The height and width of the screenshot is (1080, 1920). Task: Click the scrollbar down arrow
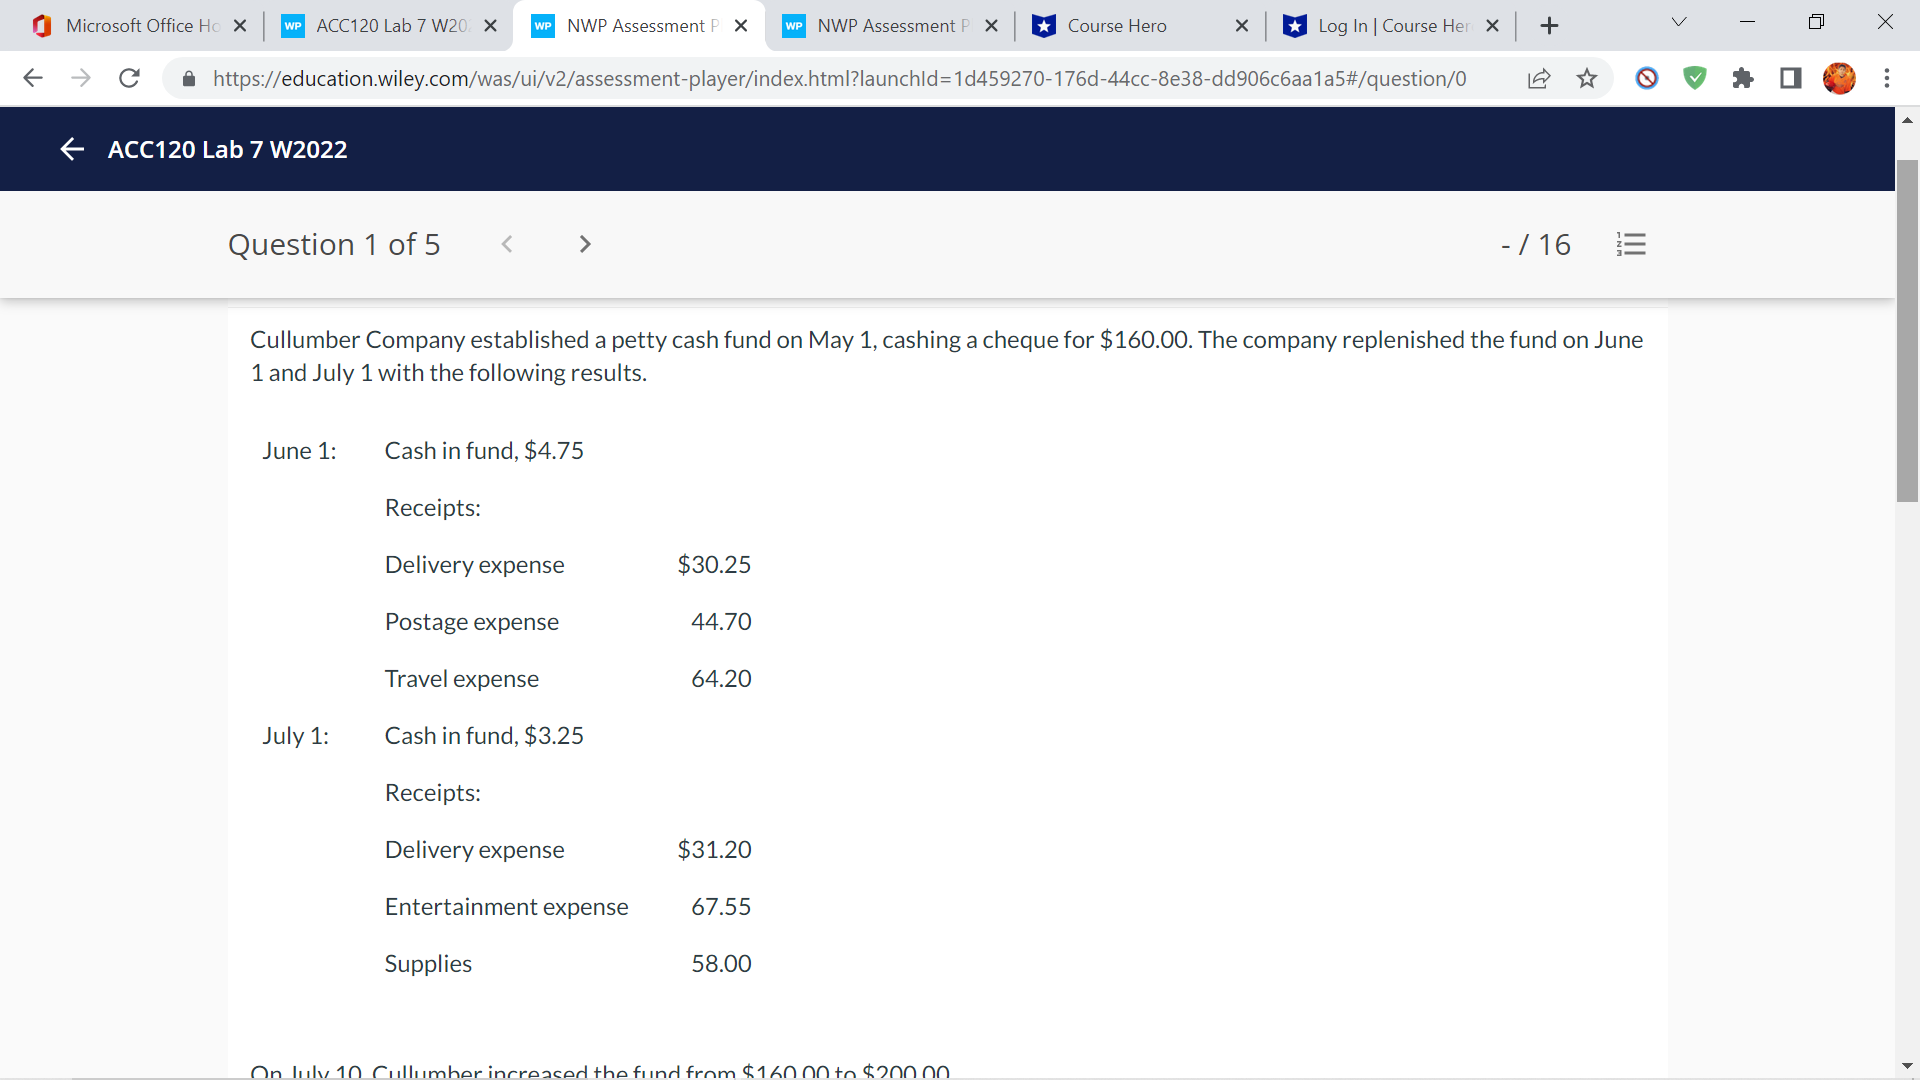coord(1908,1065)
